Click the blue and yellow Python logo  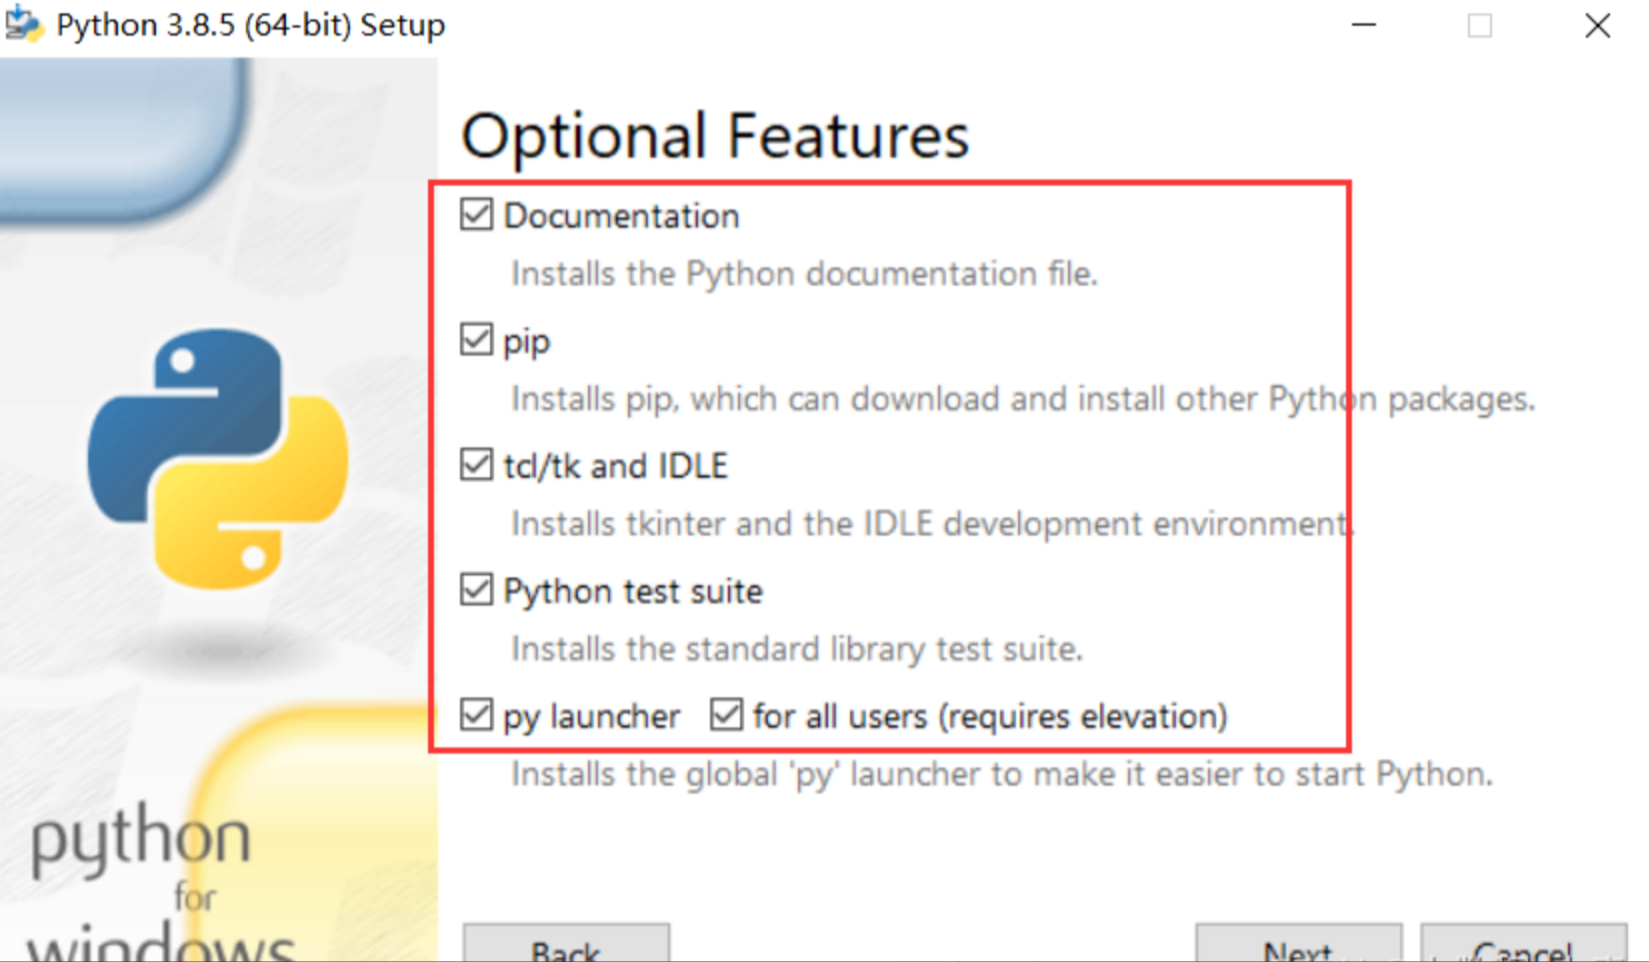[x=218, y=459]
